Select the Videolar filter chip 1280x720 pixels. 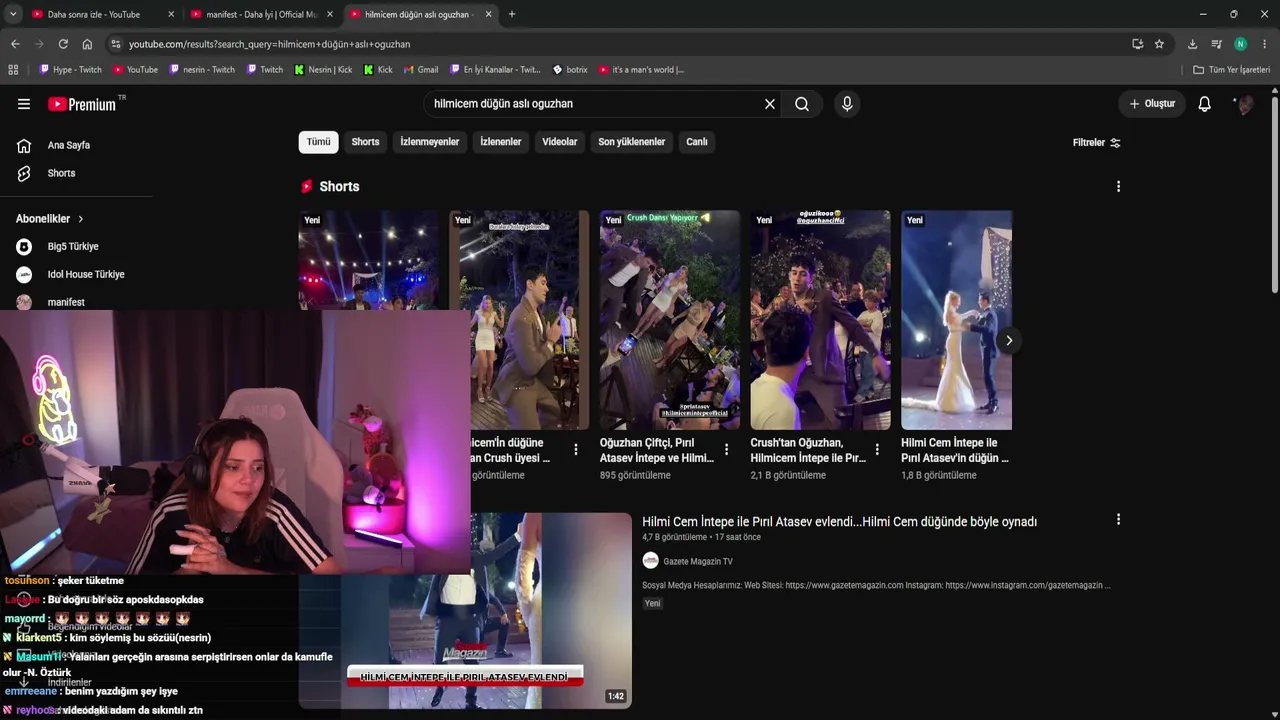(560, 142)
